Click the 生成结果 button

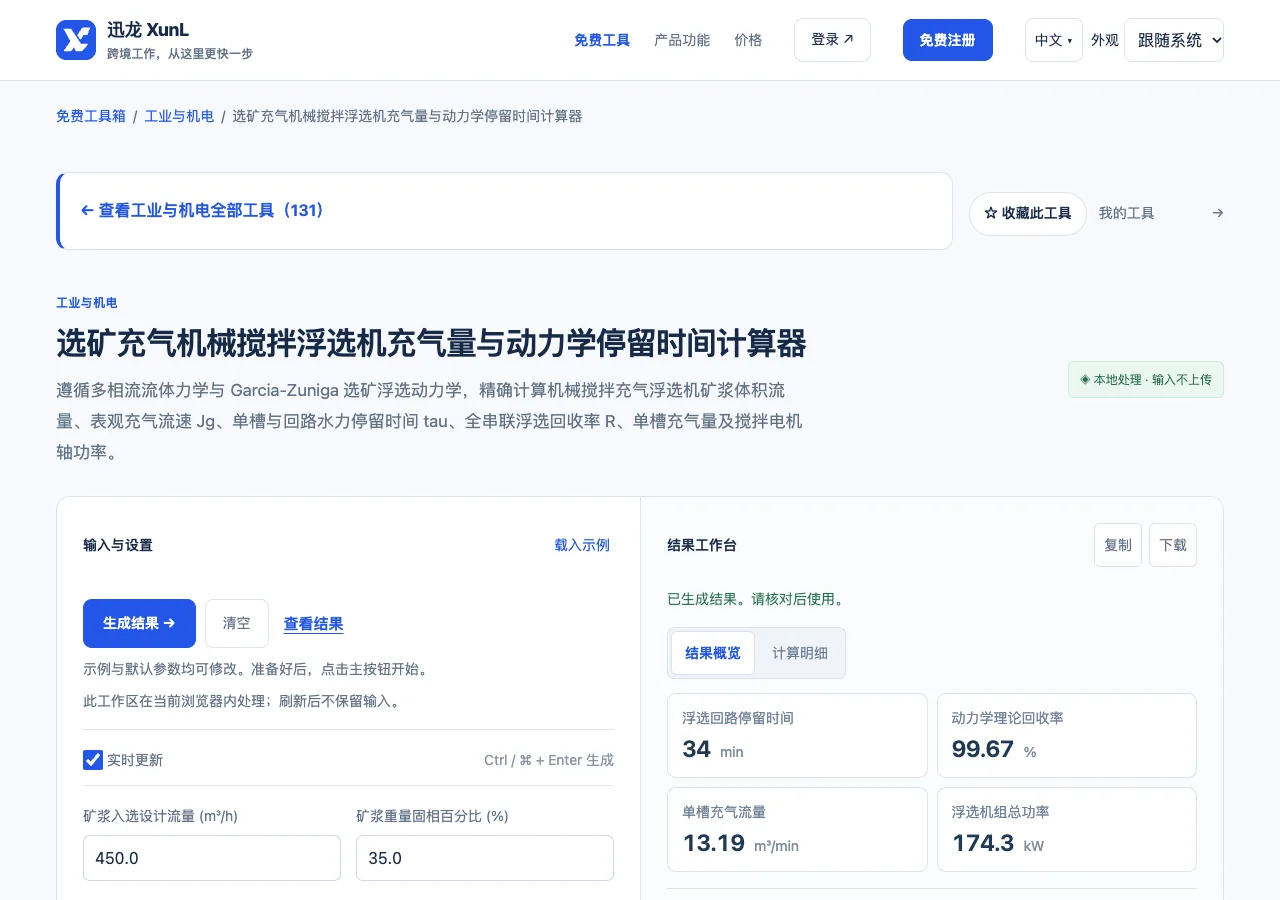pyautogui.click(x=139, y=623)
